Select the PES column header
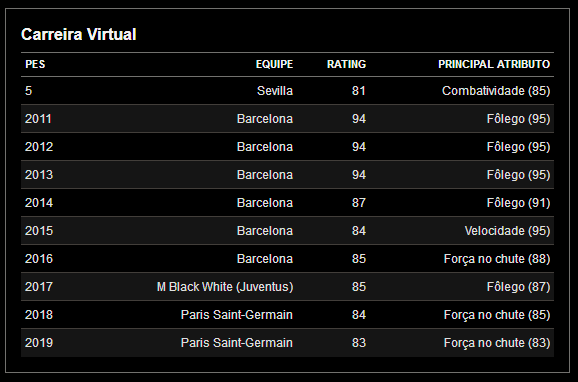This screenshot has width=578, height=382. [35, 64]
